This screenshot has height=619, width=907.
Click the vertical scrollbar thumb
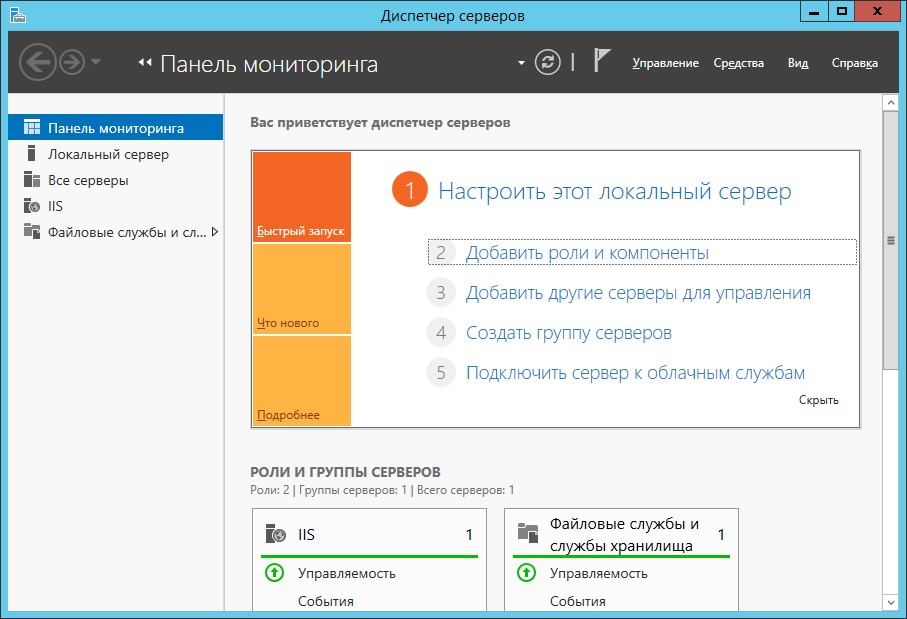890,240
